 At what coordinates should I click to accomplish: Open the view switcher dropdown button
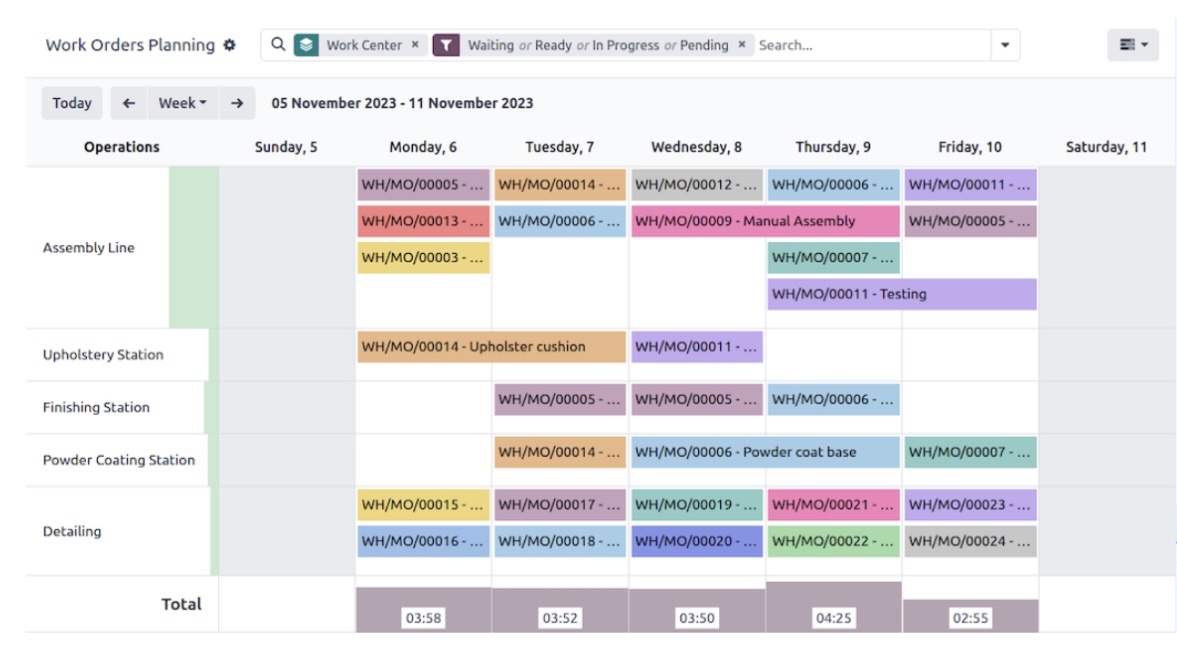[1133, 45]
